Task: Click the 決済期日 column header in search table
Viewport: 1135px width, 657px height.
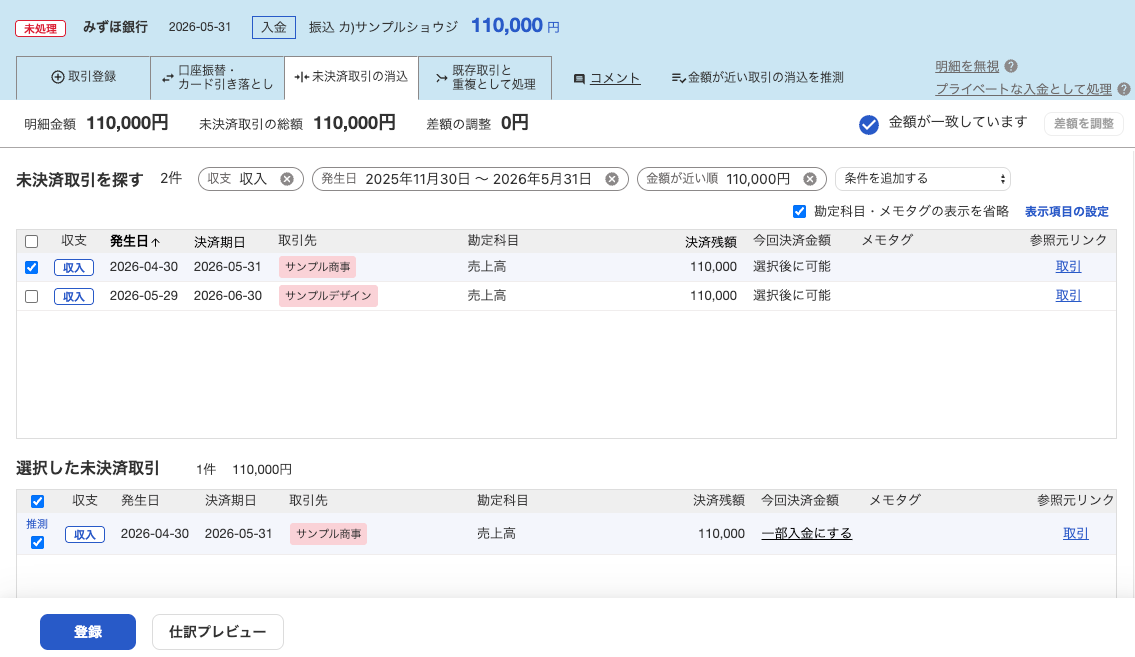Action: click(x=219, y=242)
